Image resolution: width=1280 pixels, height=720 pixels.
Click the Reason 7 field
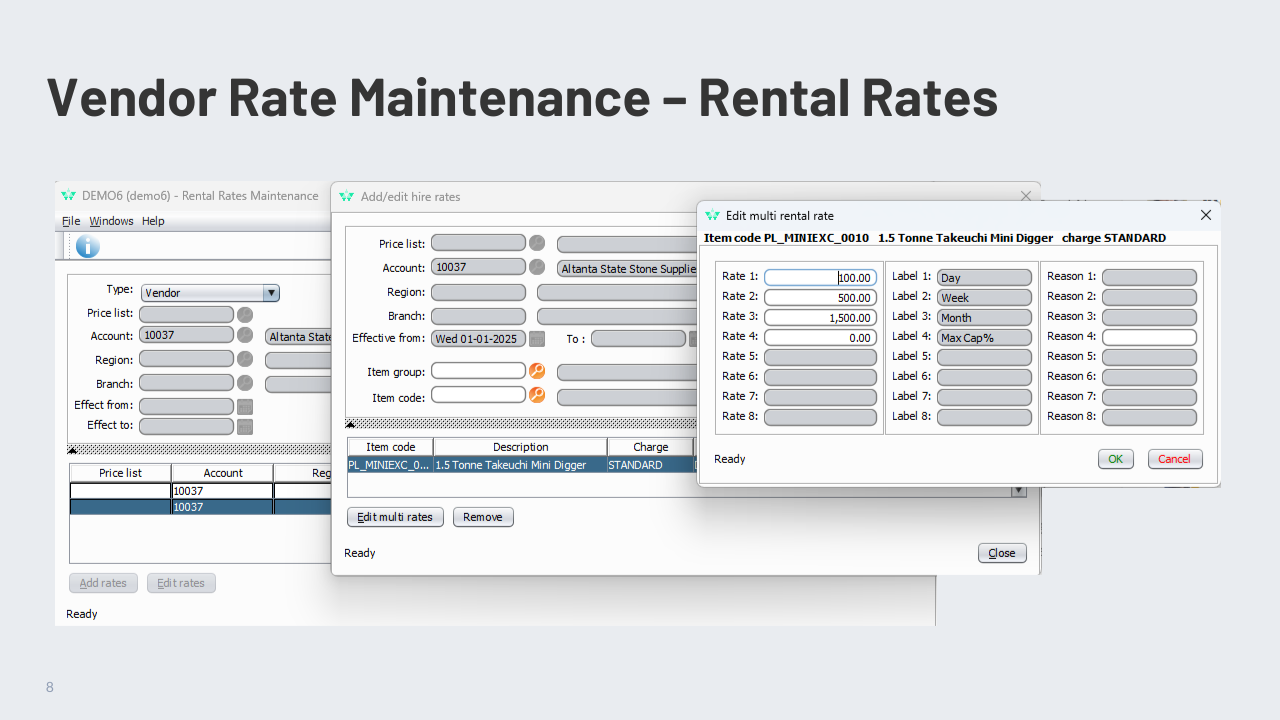tap(1149, 397)
